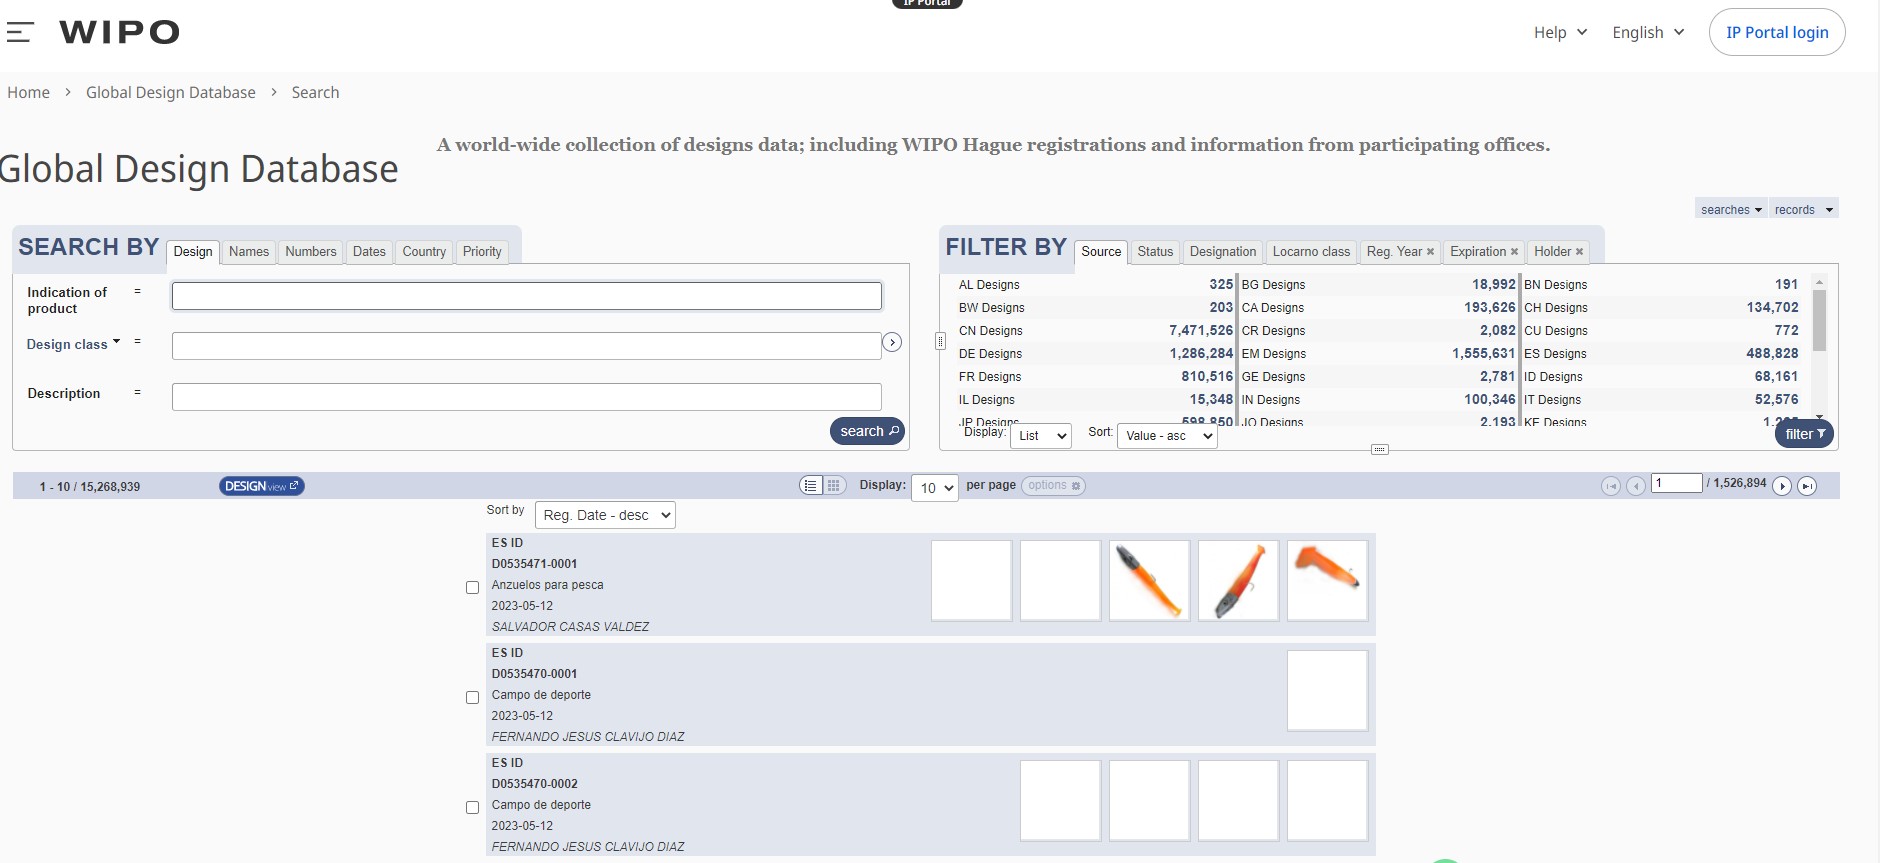1880x863 pixels.
Task: Click the search button
Action: click(867, 431)
